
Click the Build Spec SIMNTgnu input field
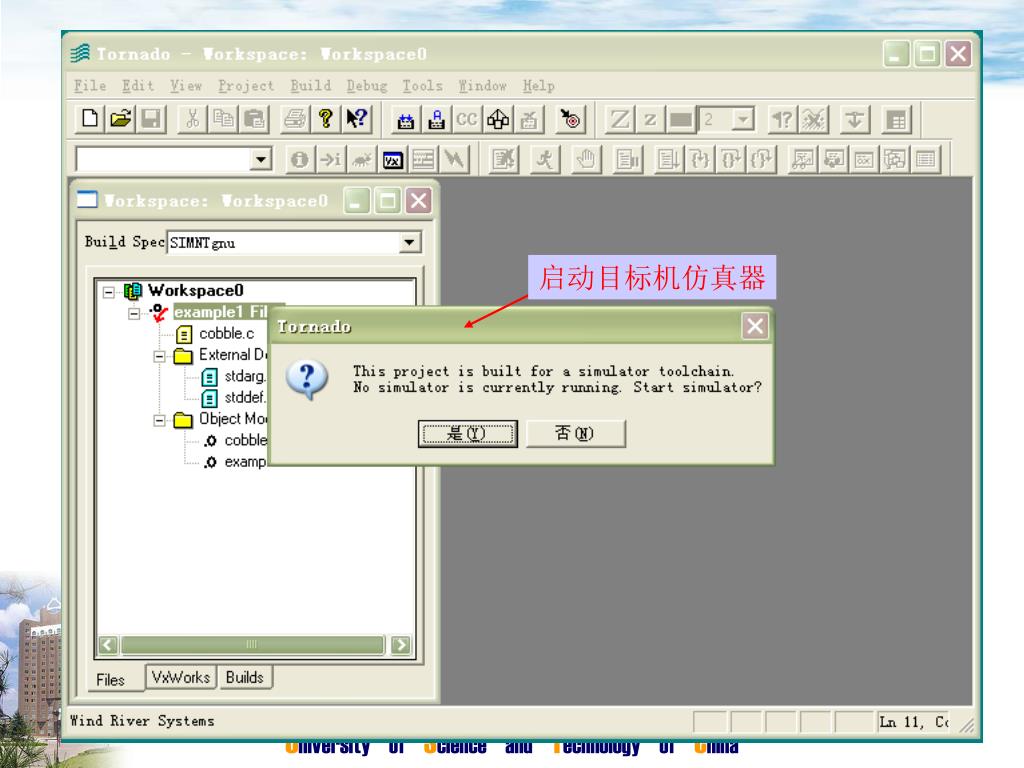tap(284, 242)
